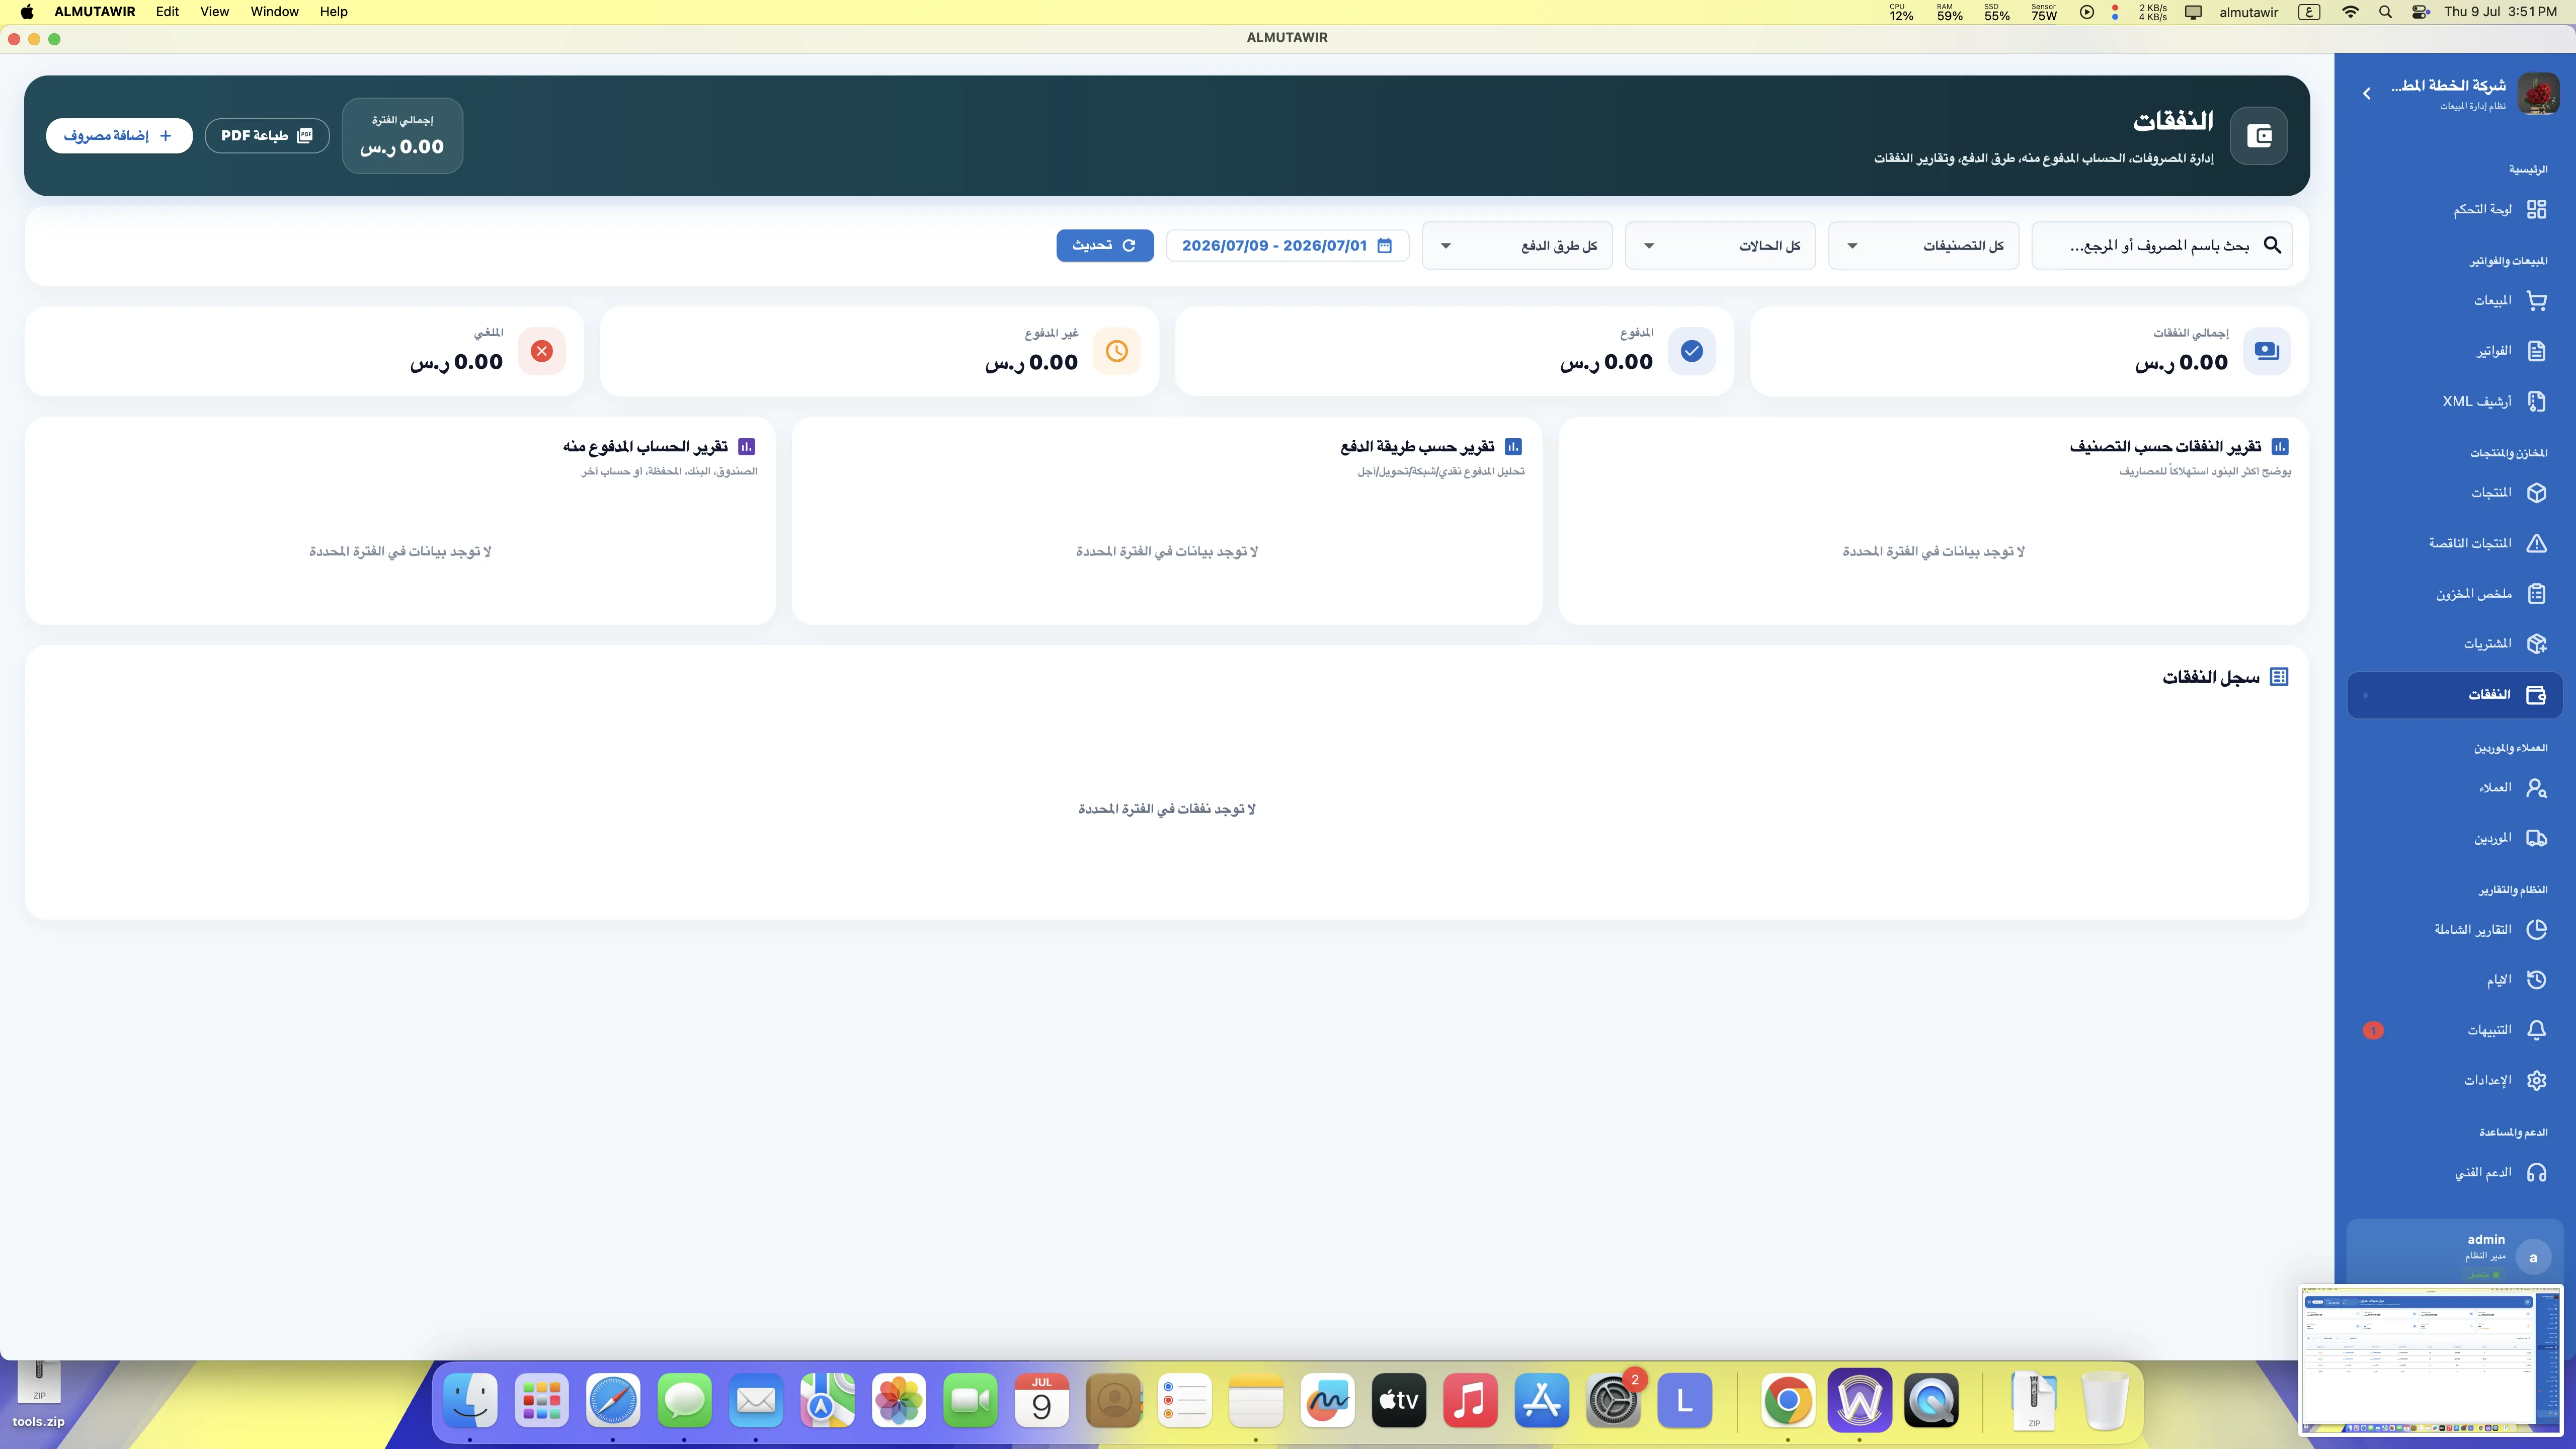The height and width of the screenshot is (1449, 2576).
Task: Open the Edit menu in the menu bar
Action: (167, 12)
